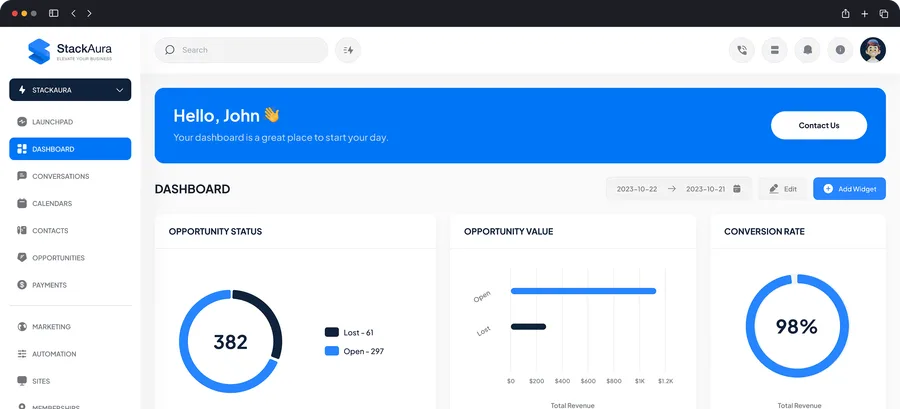This screenshot has width=900, height=409.
Task: Click the 382 donut chart total
Action: (230, 342)
